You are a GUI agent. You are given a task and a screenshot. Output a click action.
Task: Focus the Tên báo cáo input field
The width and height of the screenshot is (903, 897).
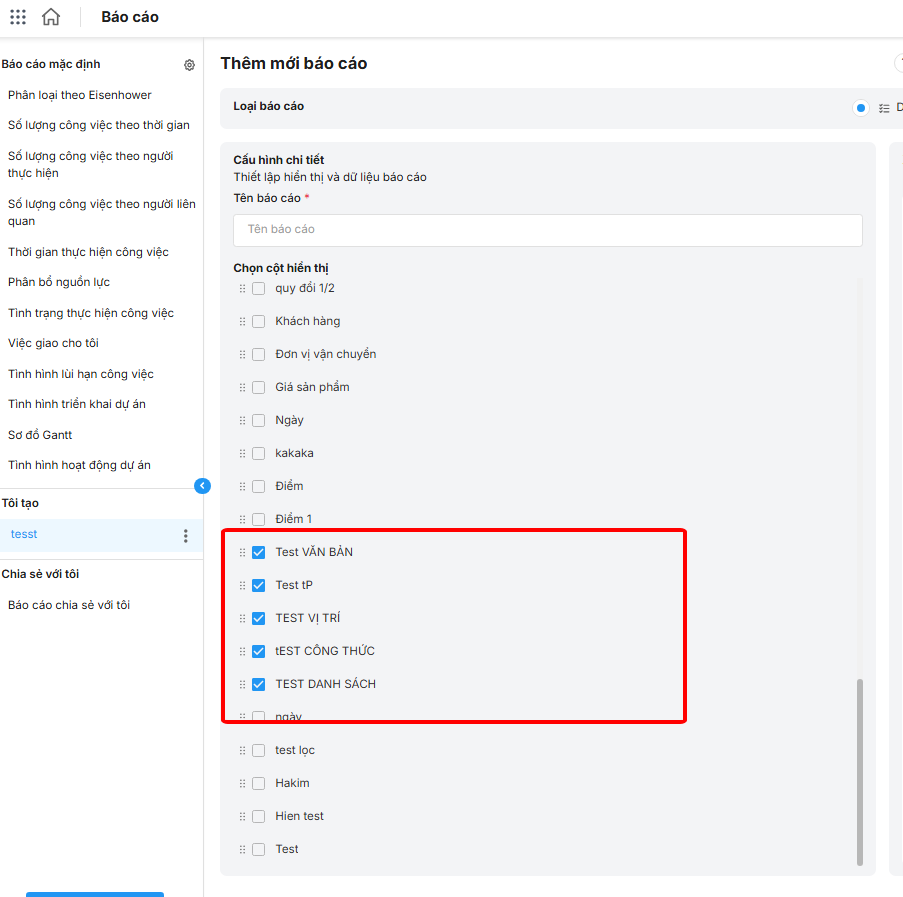point(548,230)
